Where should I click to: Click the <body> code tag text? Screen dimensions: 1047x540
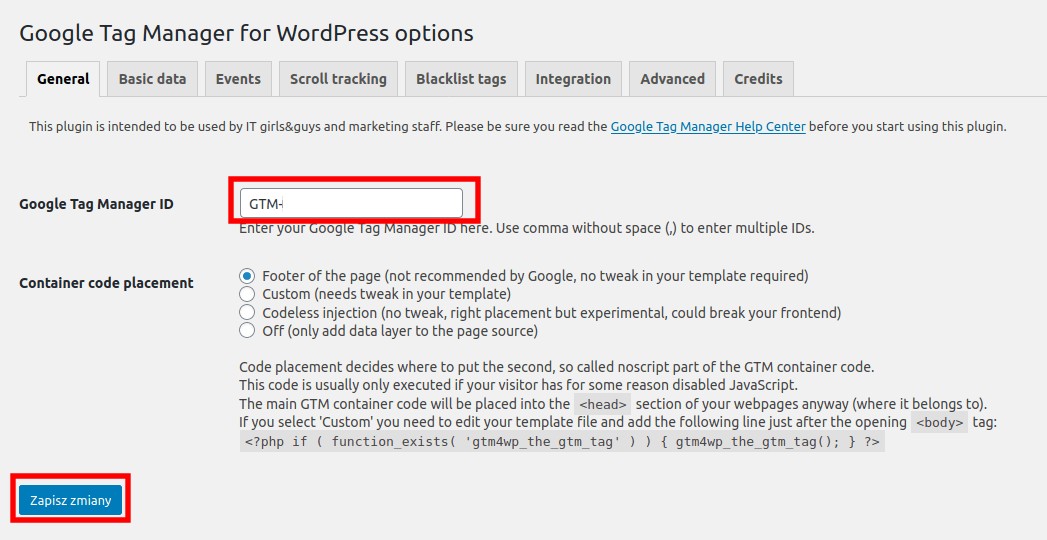tap(939, 423)
